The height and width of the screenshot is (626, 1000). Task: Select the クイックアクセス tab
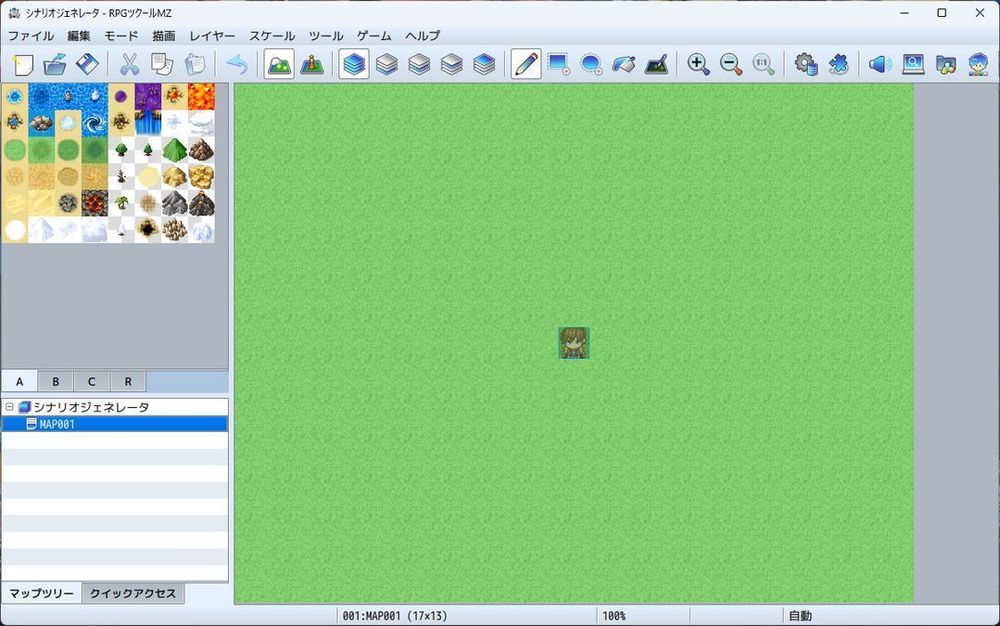coord(133,593)
